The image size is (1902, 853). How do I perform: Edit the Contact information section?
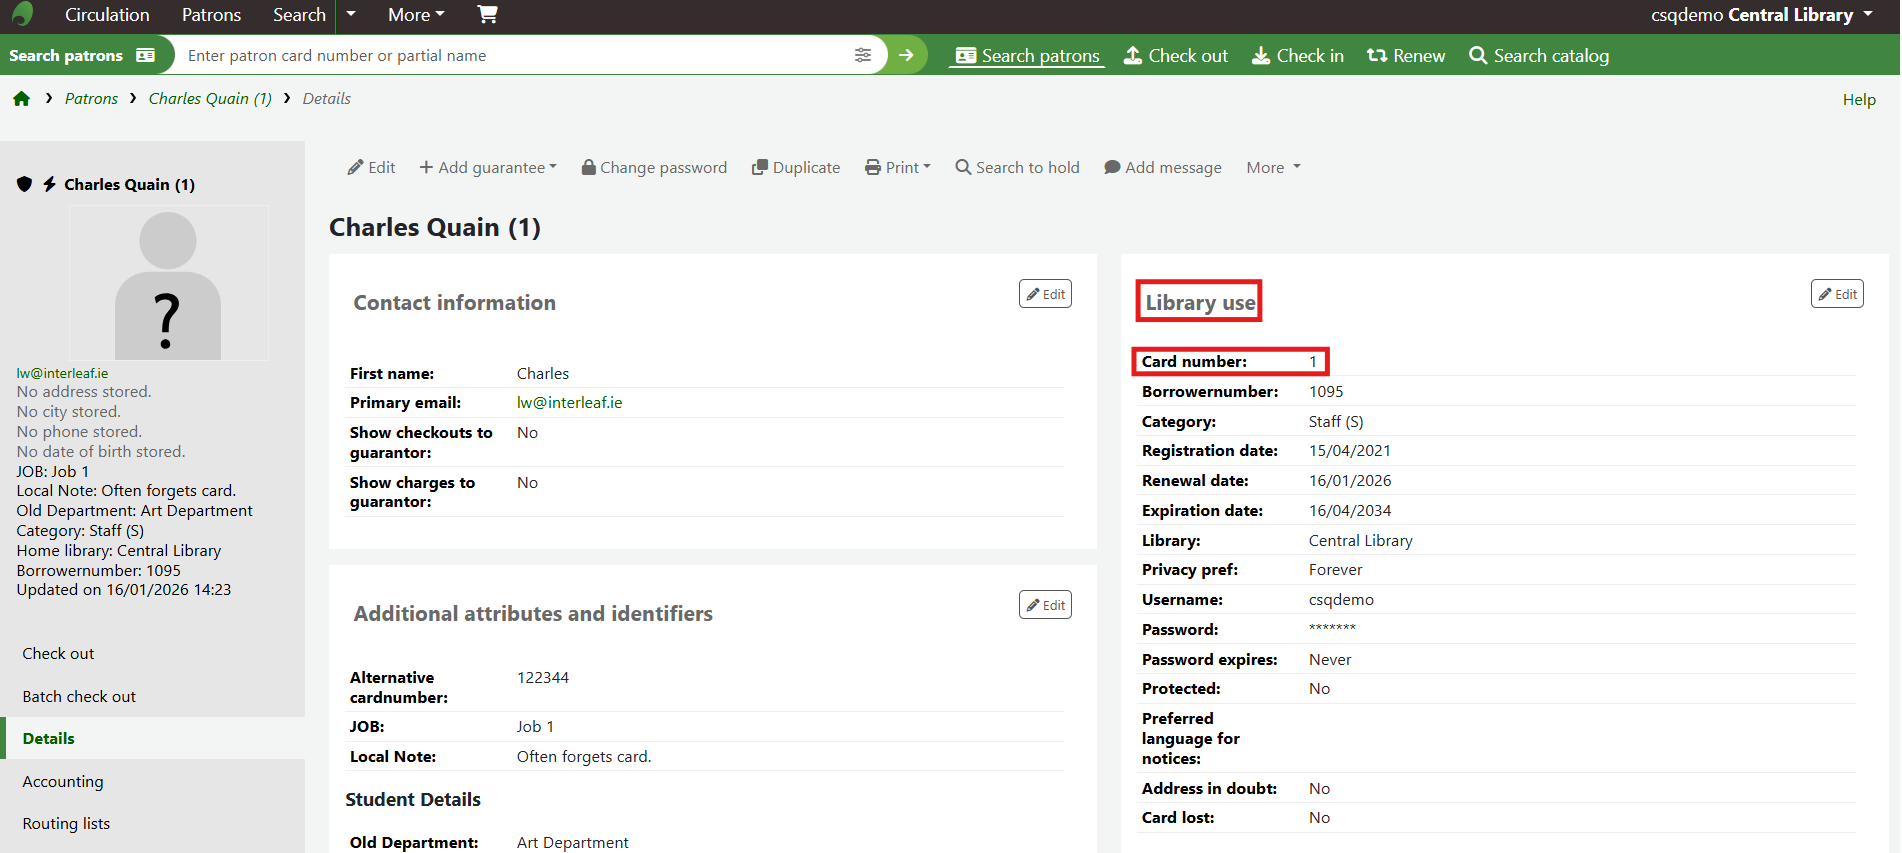coord(1045,294)
